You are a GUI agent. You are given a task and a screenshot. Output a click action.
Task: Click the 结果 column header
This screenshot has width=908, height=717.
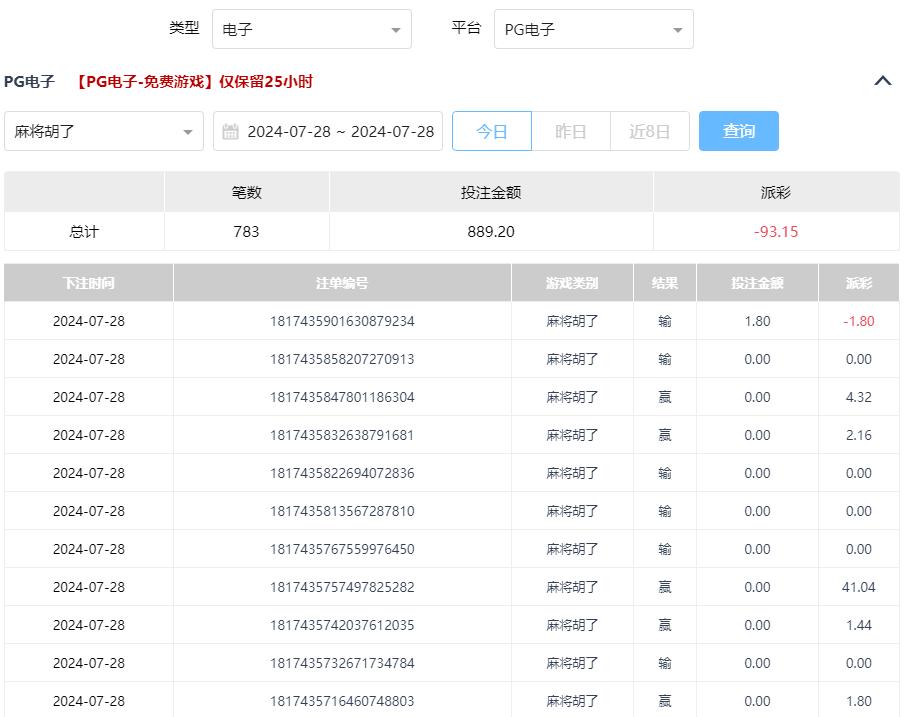pos(665,283)
